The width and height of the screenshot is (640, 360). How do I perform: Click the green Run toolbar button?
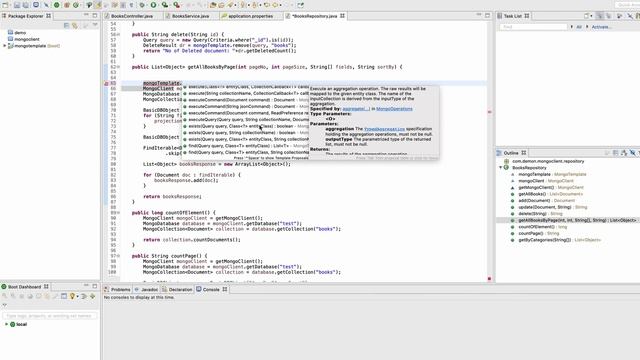click(153, 5)
